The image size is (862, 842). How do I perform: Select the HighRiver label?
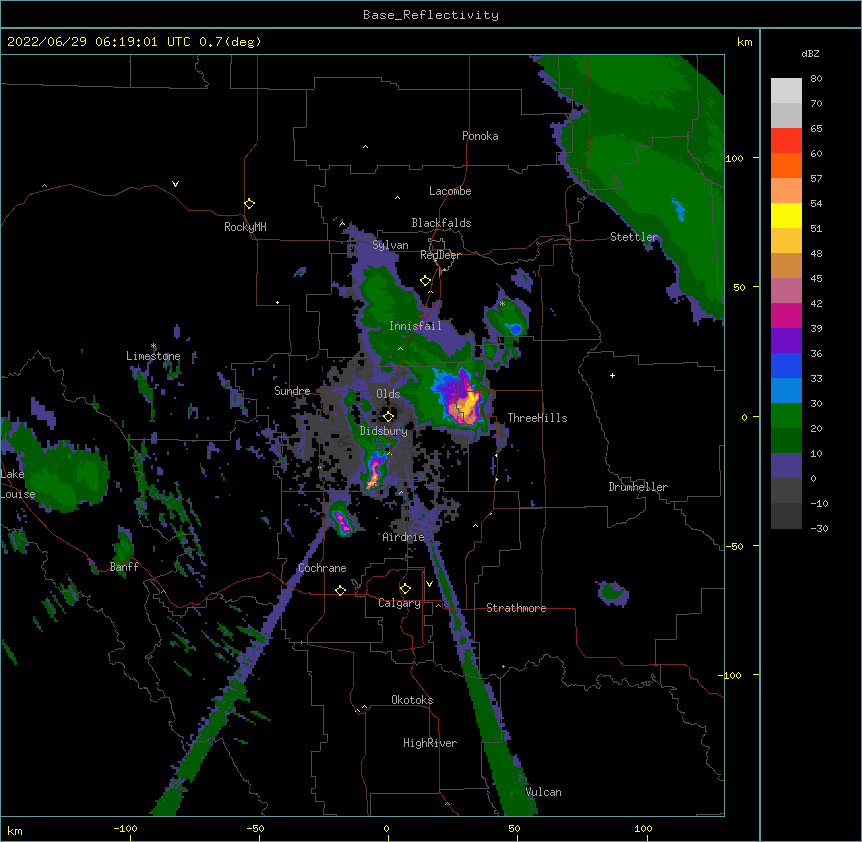click(x=430, y=743)
